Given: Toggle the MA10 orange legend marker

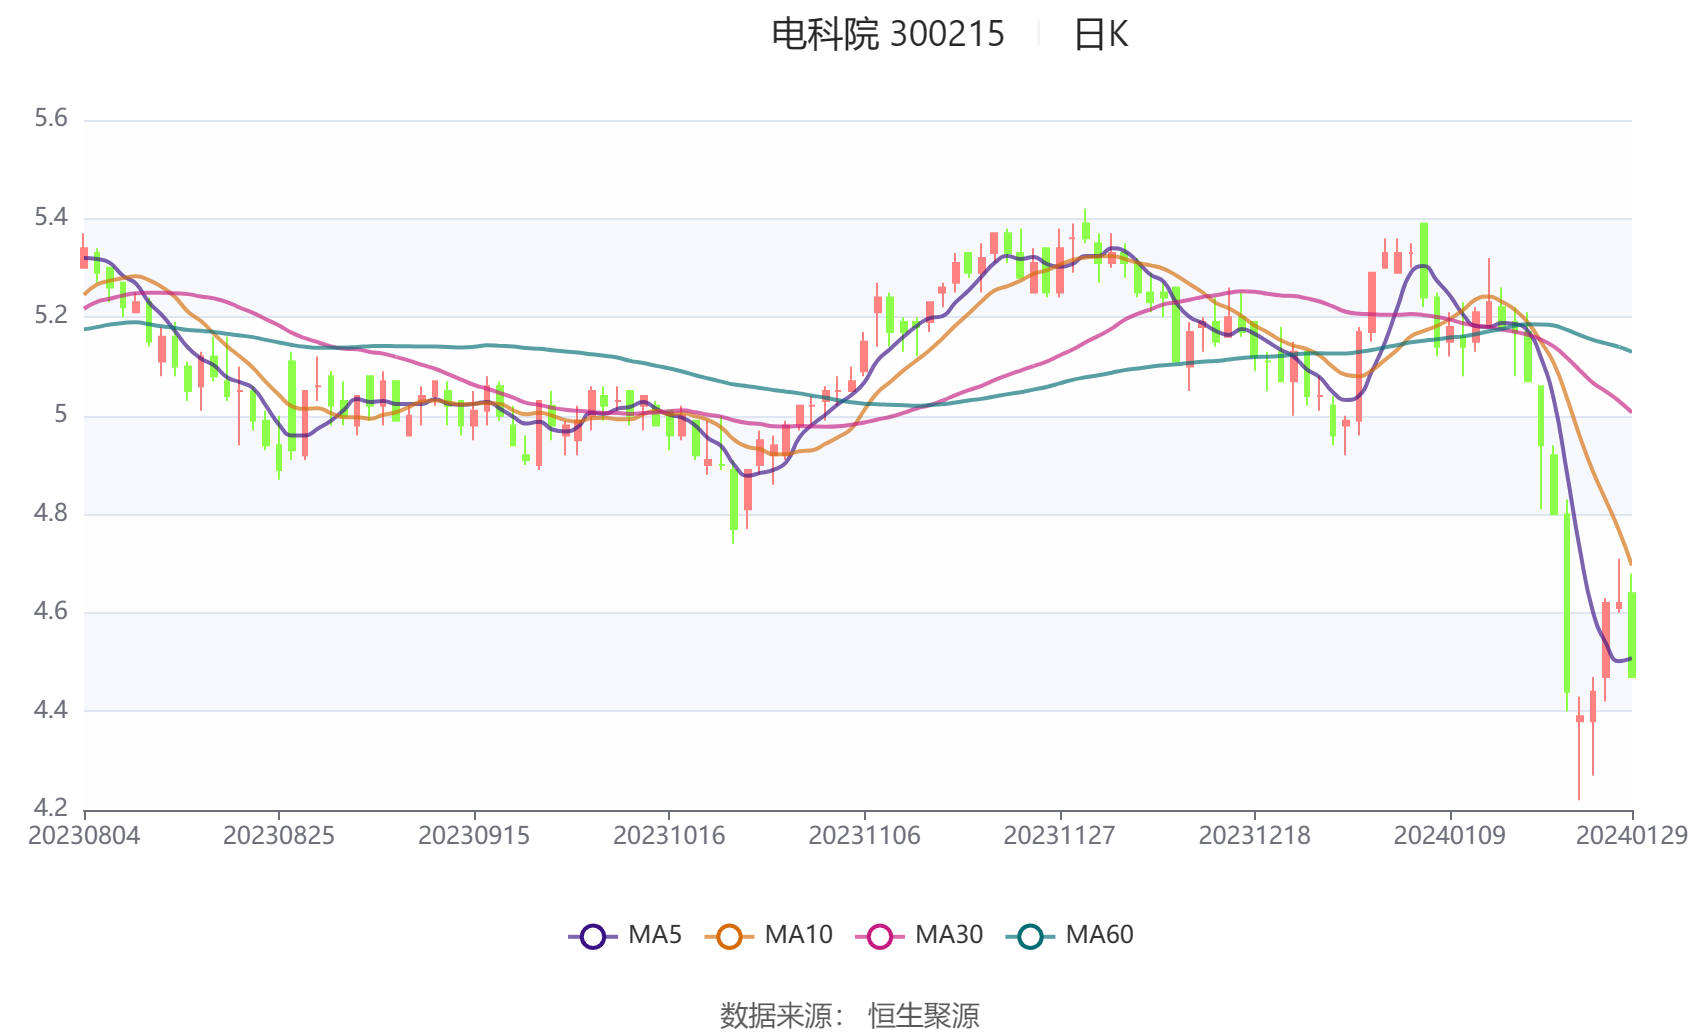Looking at the screenshot, I should [x=729, y=937].
